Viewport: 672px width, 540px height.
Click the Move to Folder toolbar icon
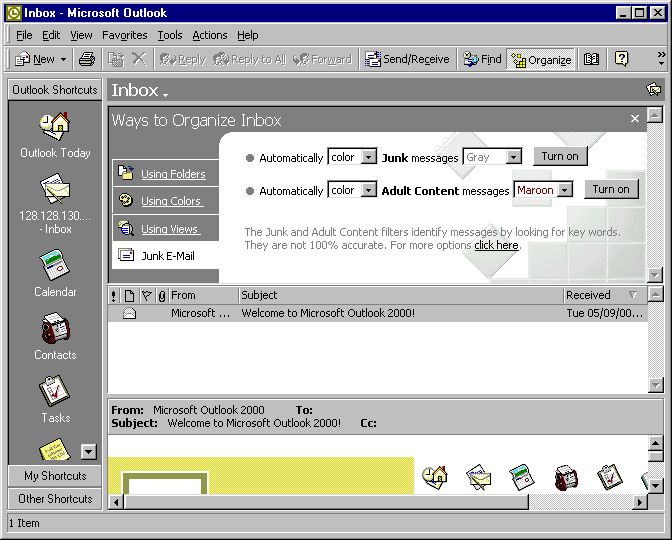coord(115,59)
